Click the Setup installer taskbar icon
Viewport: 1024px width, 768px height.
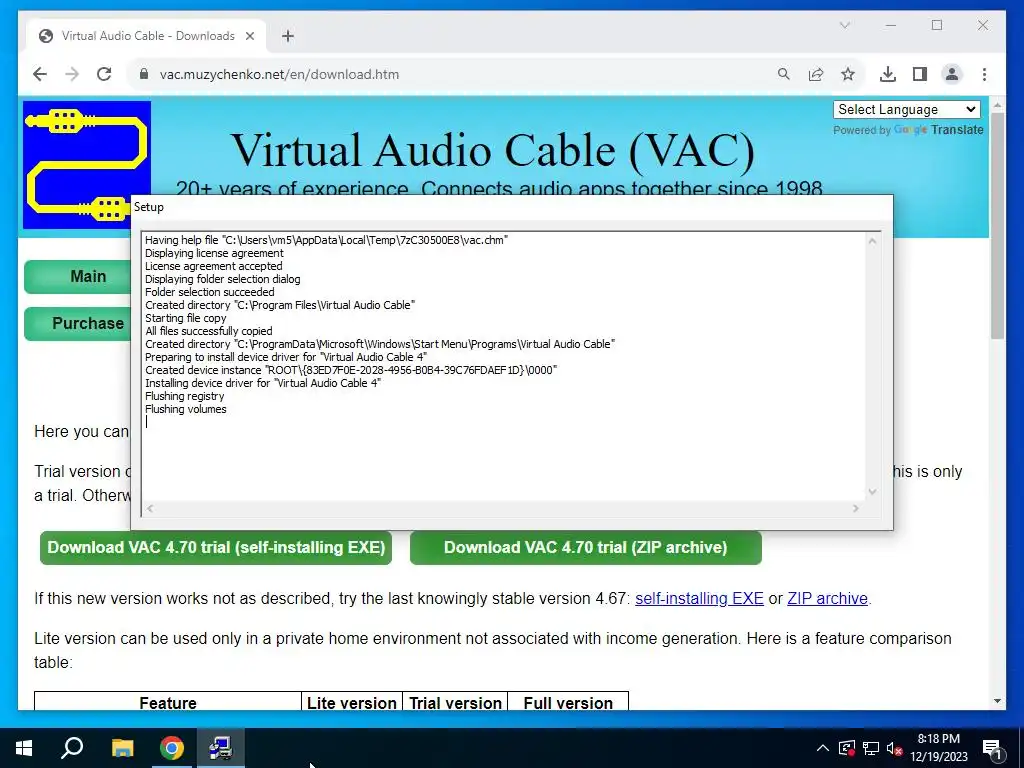(x=221, y=748)
